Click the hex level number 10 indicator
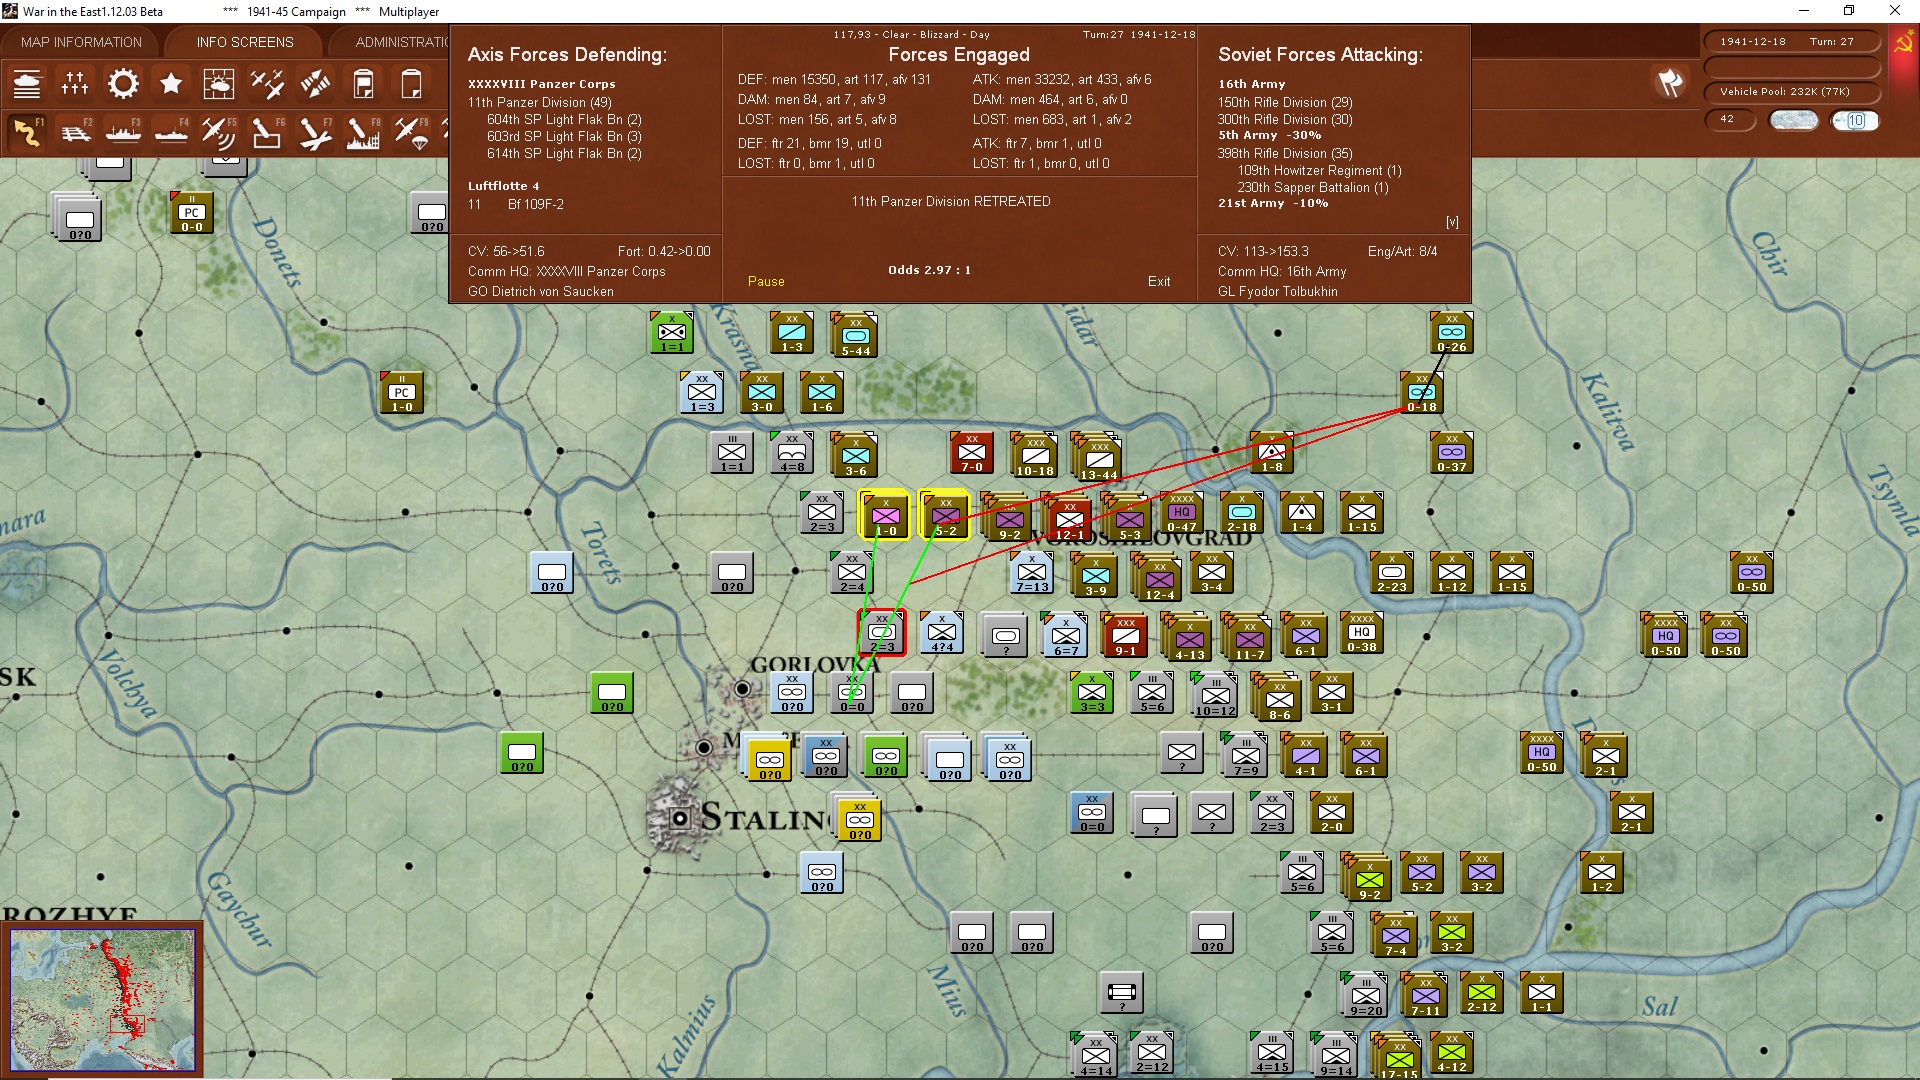Viewport: 1920px width, 1080px height. coord(1855,120)
